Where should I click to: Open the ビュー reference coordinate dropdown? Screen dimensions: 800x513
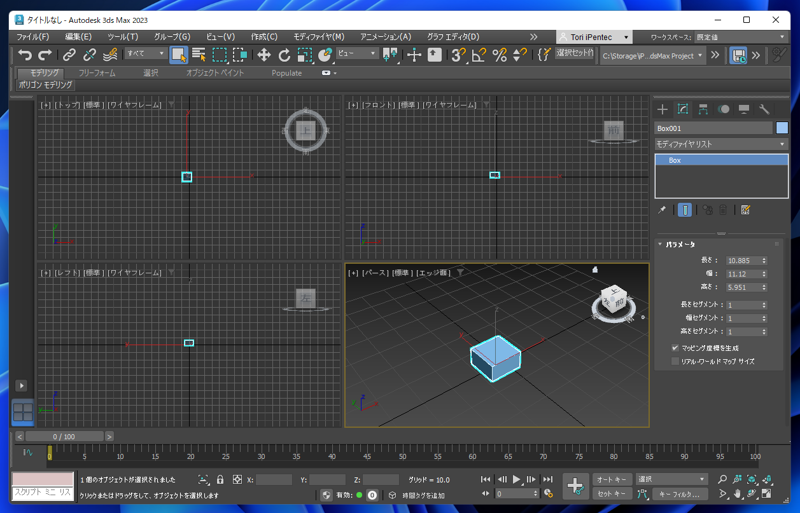[x=357, y=53]
